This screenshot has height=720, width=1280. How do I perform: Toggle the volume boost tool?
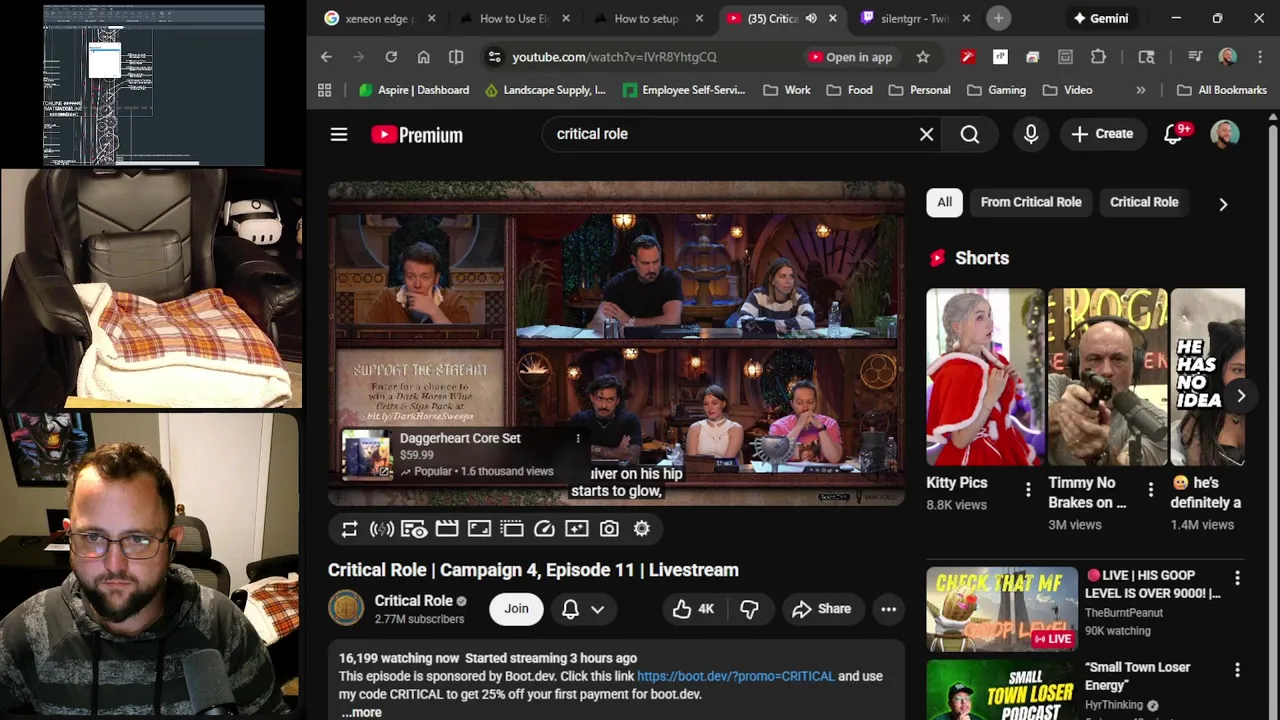[381, 529]
